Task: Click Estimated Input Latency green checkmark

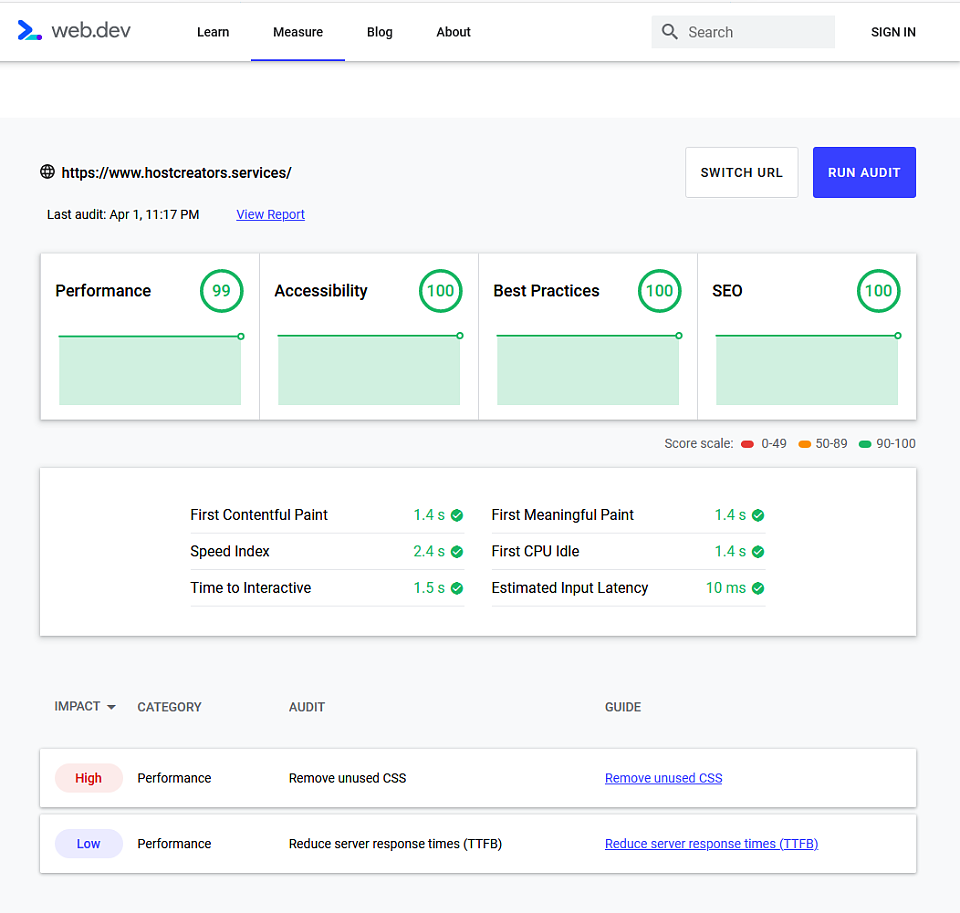Action: pyautogui.click(x=758, y=588)
